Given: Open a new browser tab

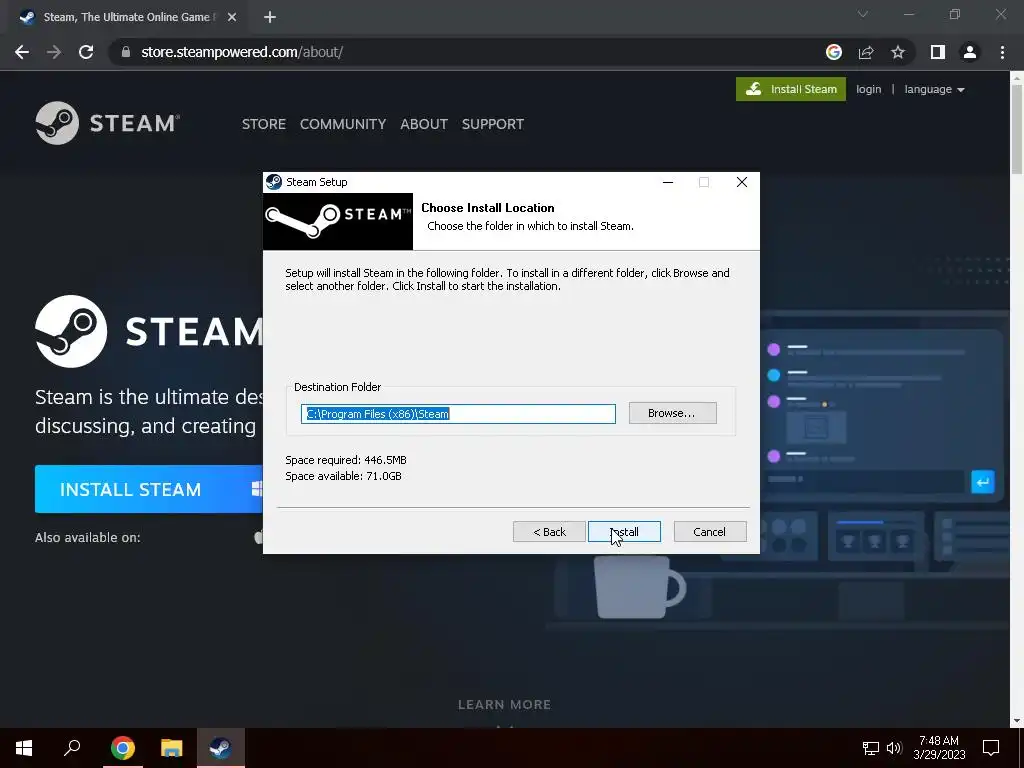Looking at the screenshot, I should [x=270, y=18].
